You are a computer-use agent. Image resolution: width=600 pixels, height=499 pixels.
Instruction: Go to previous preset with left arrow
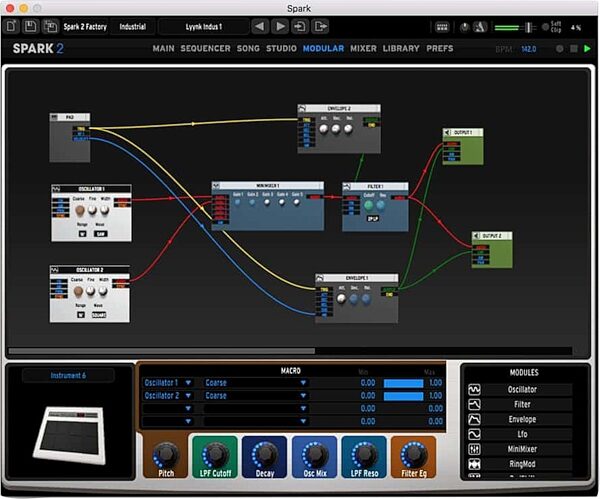260,26
